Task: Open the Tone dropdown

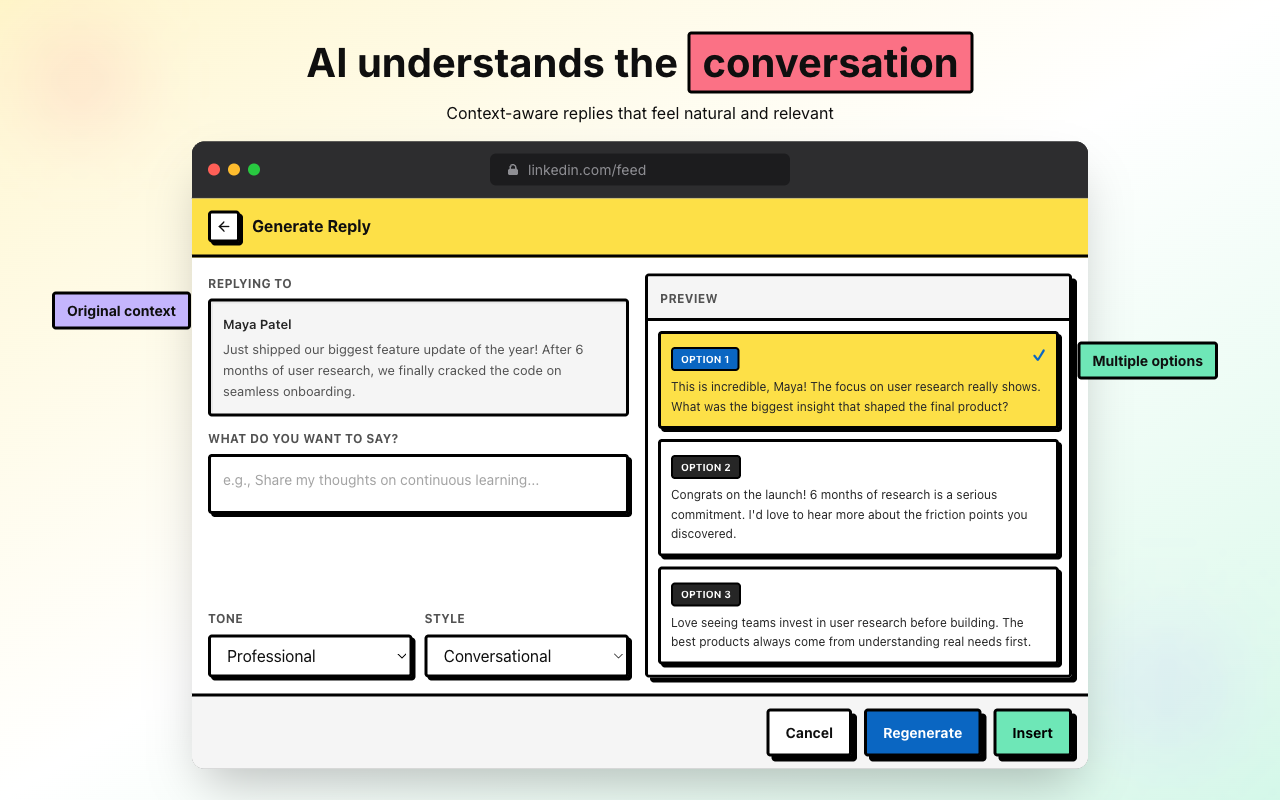Action: point(310,656)
